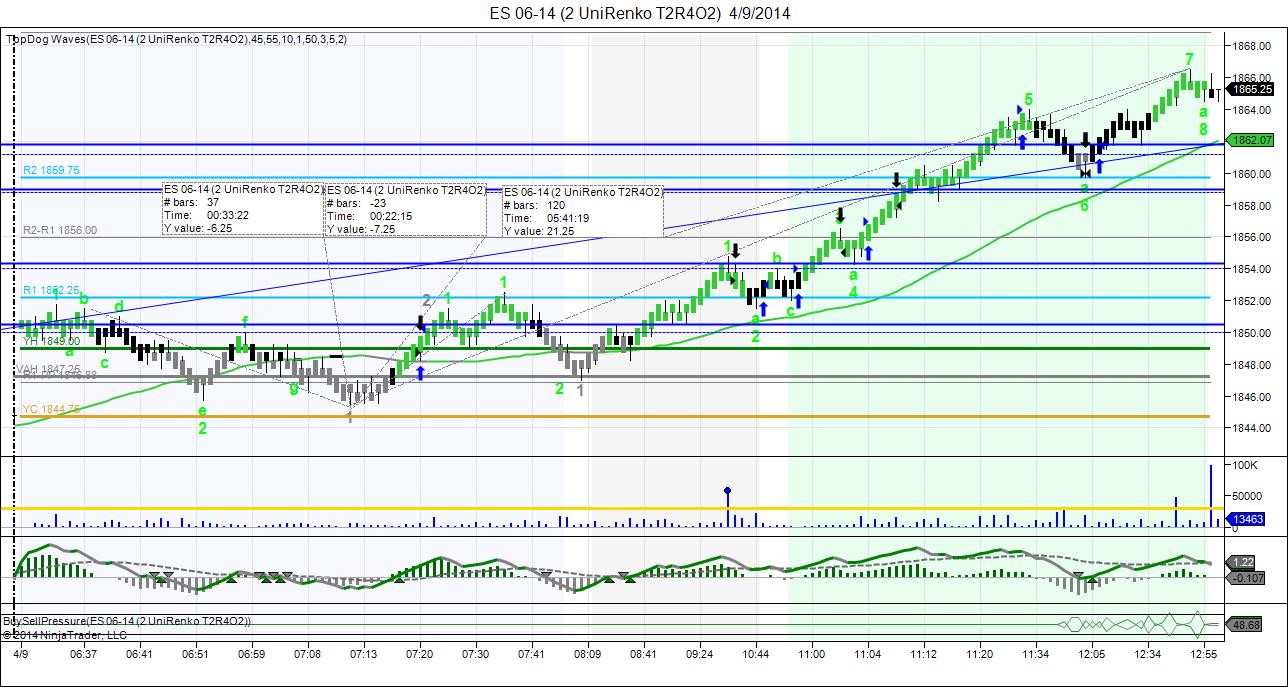Select the R1 1852.25 level label

coord(51,290)
